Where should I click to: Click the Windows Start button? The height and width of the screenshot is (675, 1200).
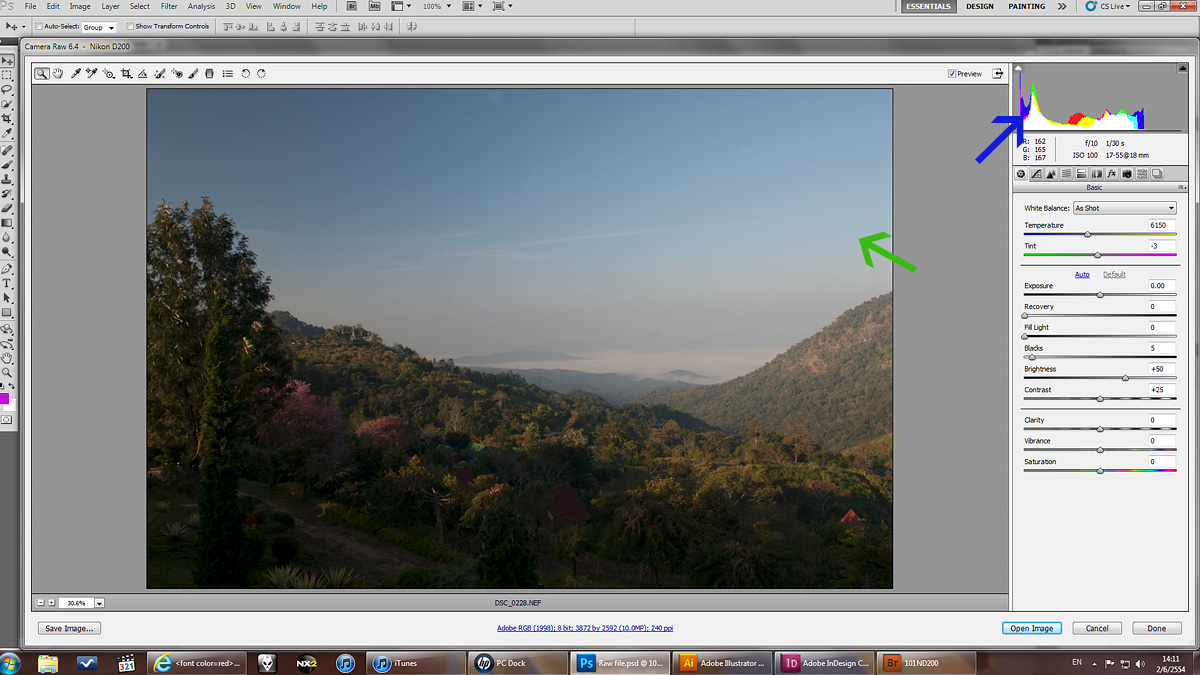point(11,662)
